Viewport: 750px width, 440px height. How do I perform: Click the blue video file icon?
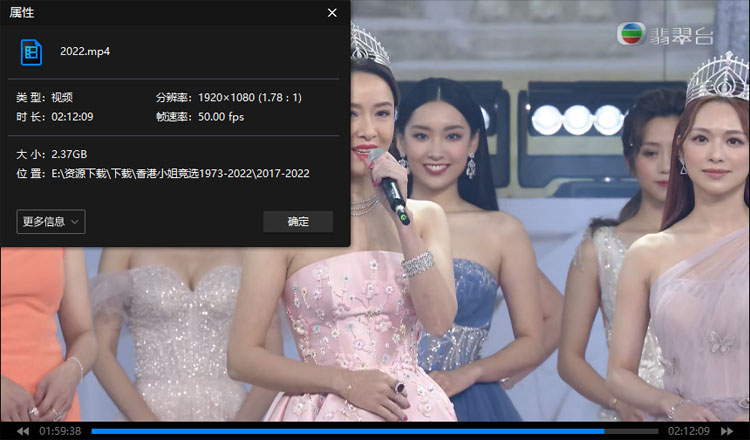point(32,51)
